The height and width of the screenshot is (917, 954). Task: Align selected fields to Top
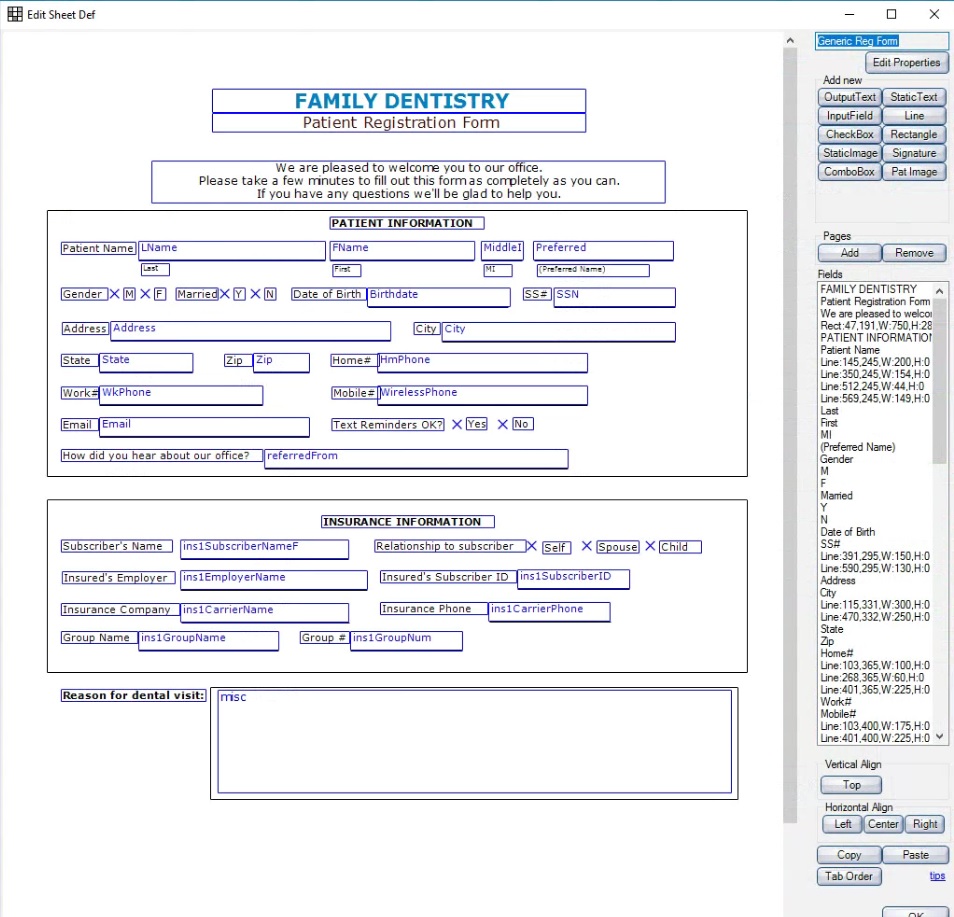851,785
